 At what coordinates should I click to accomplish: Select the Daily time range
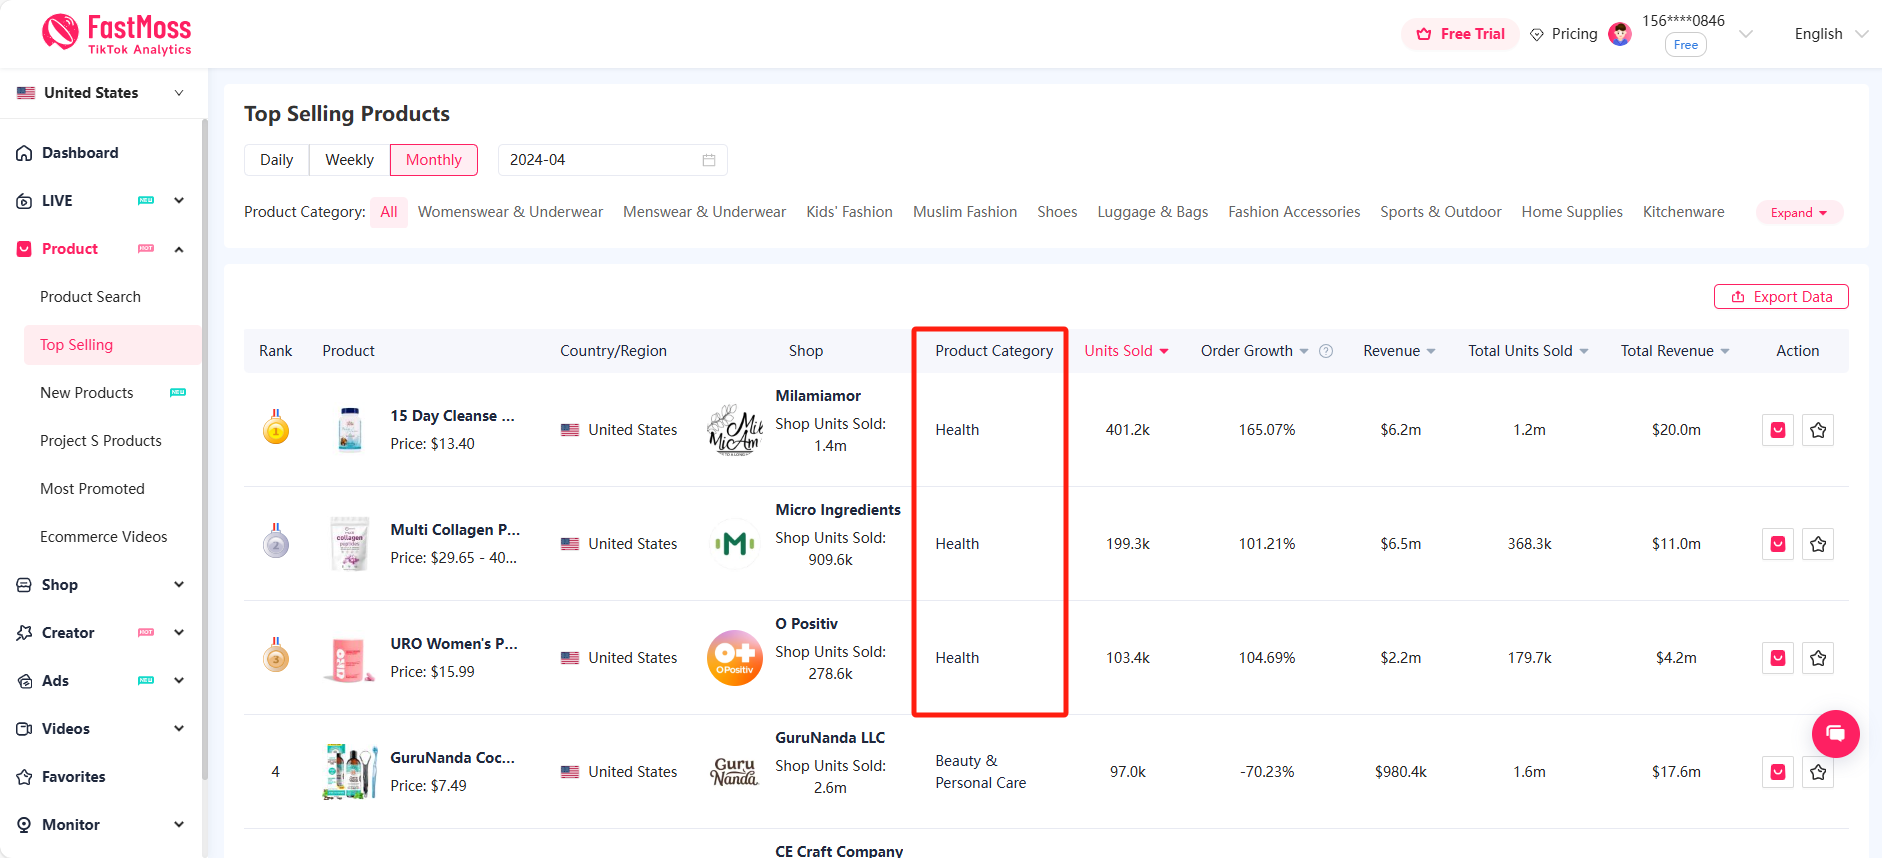coord(276,160)
